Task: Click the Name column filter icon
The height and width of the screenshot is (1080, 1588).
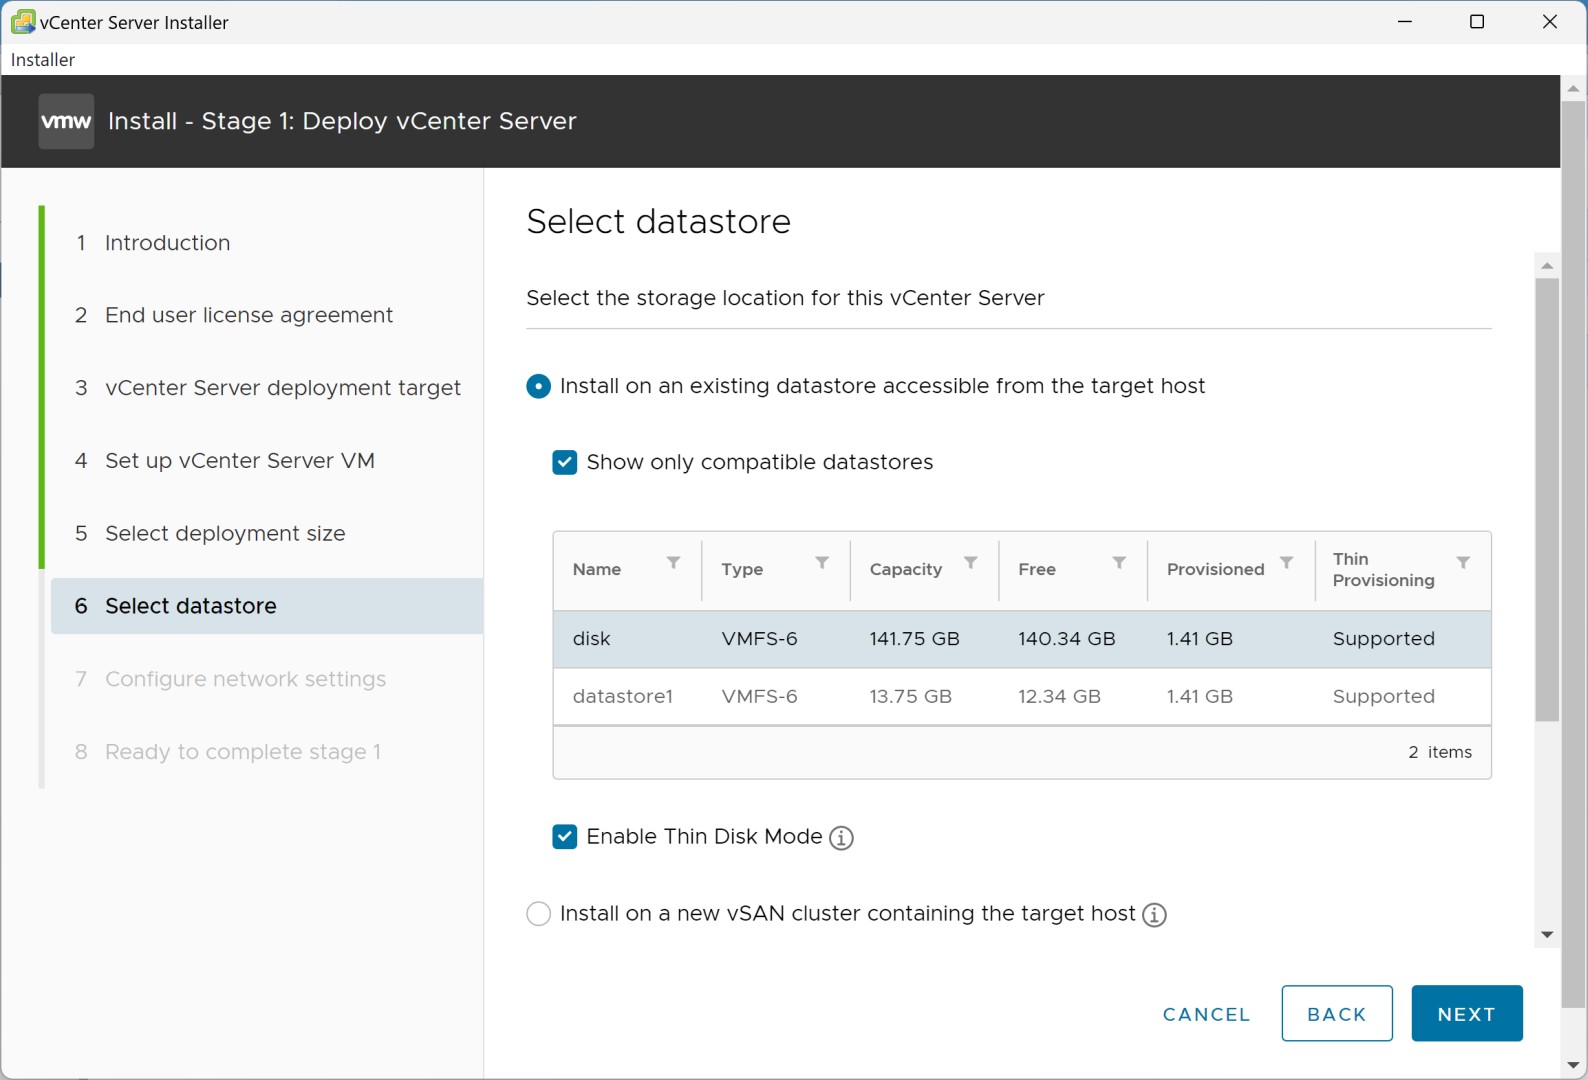Action: [674, 563]
